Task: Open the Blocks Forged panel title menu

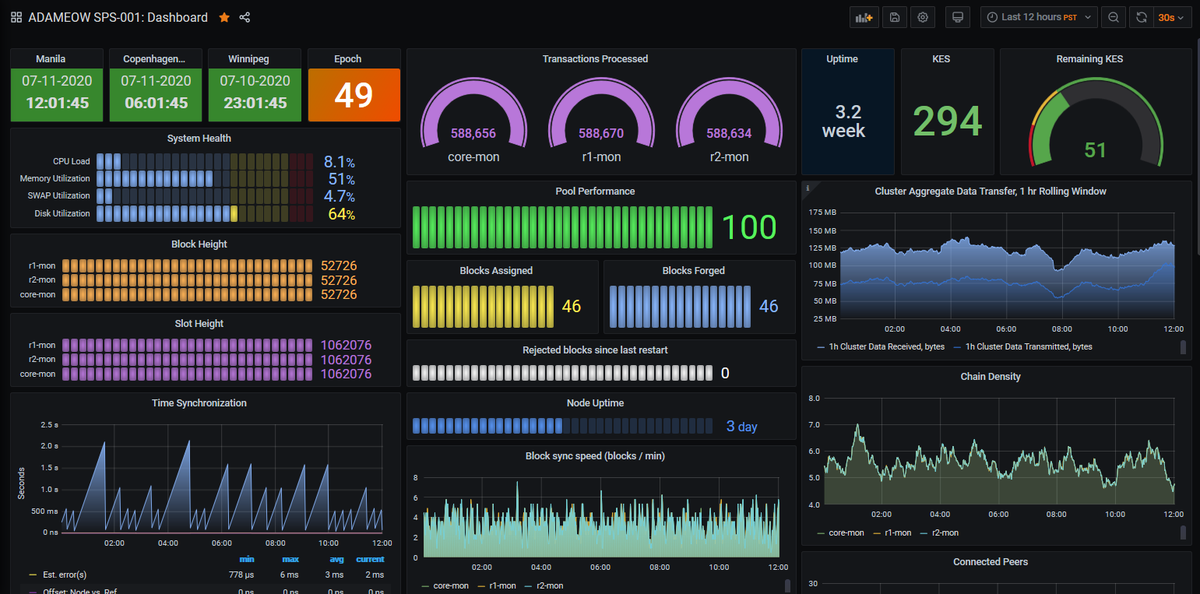Action: pos(693,271)
